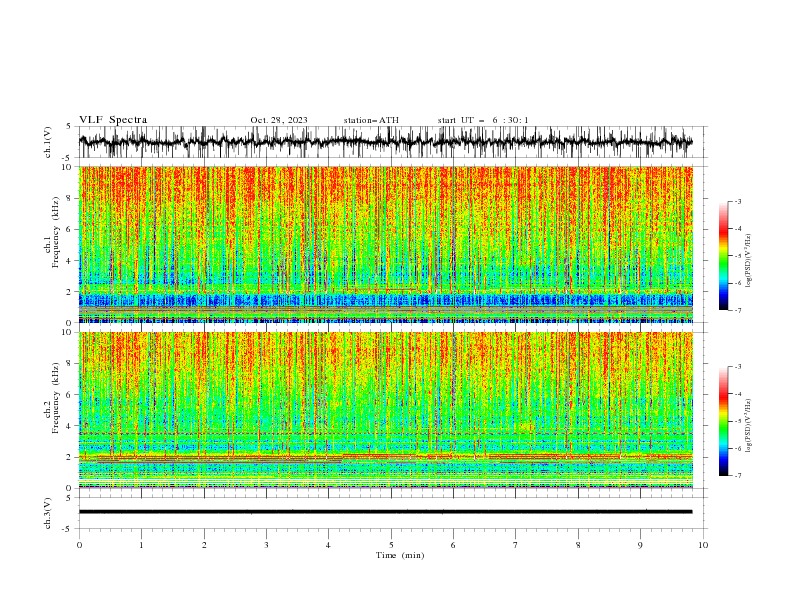Viewport: 792px width, 612px height.
Task: Click time axis tick label "10"
Action: pyautogui.click(x=703, y=545)
